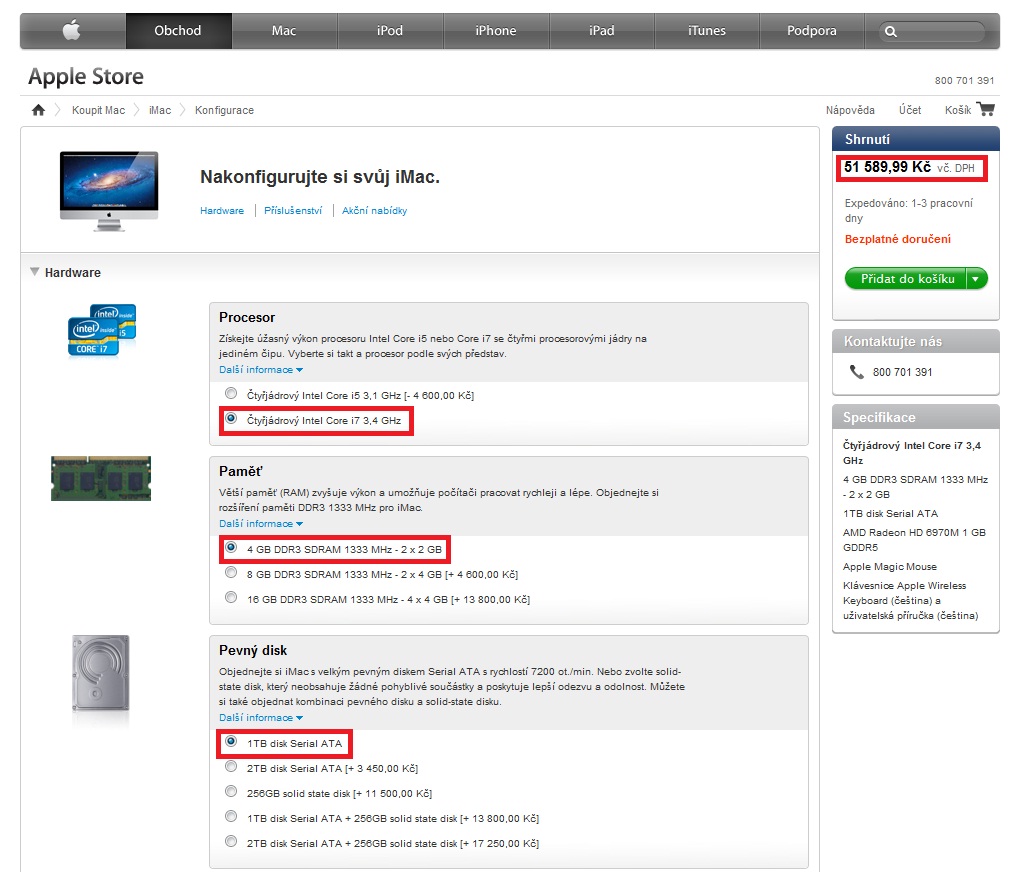The height and width of the screenshot is (872, 1009).
Task: Open the Nápověda link
Action: tap(850, 110)
